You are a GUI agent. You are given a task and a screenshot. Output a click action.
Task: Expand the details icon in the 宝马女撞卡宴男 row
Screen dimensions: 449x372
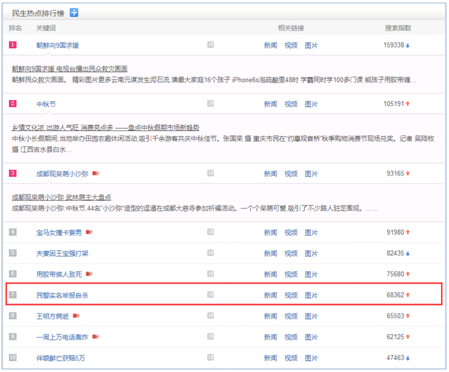(x=210, y=232)
